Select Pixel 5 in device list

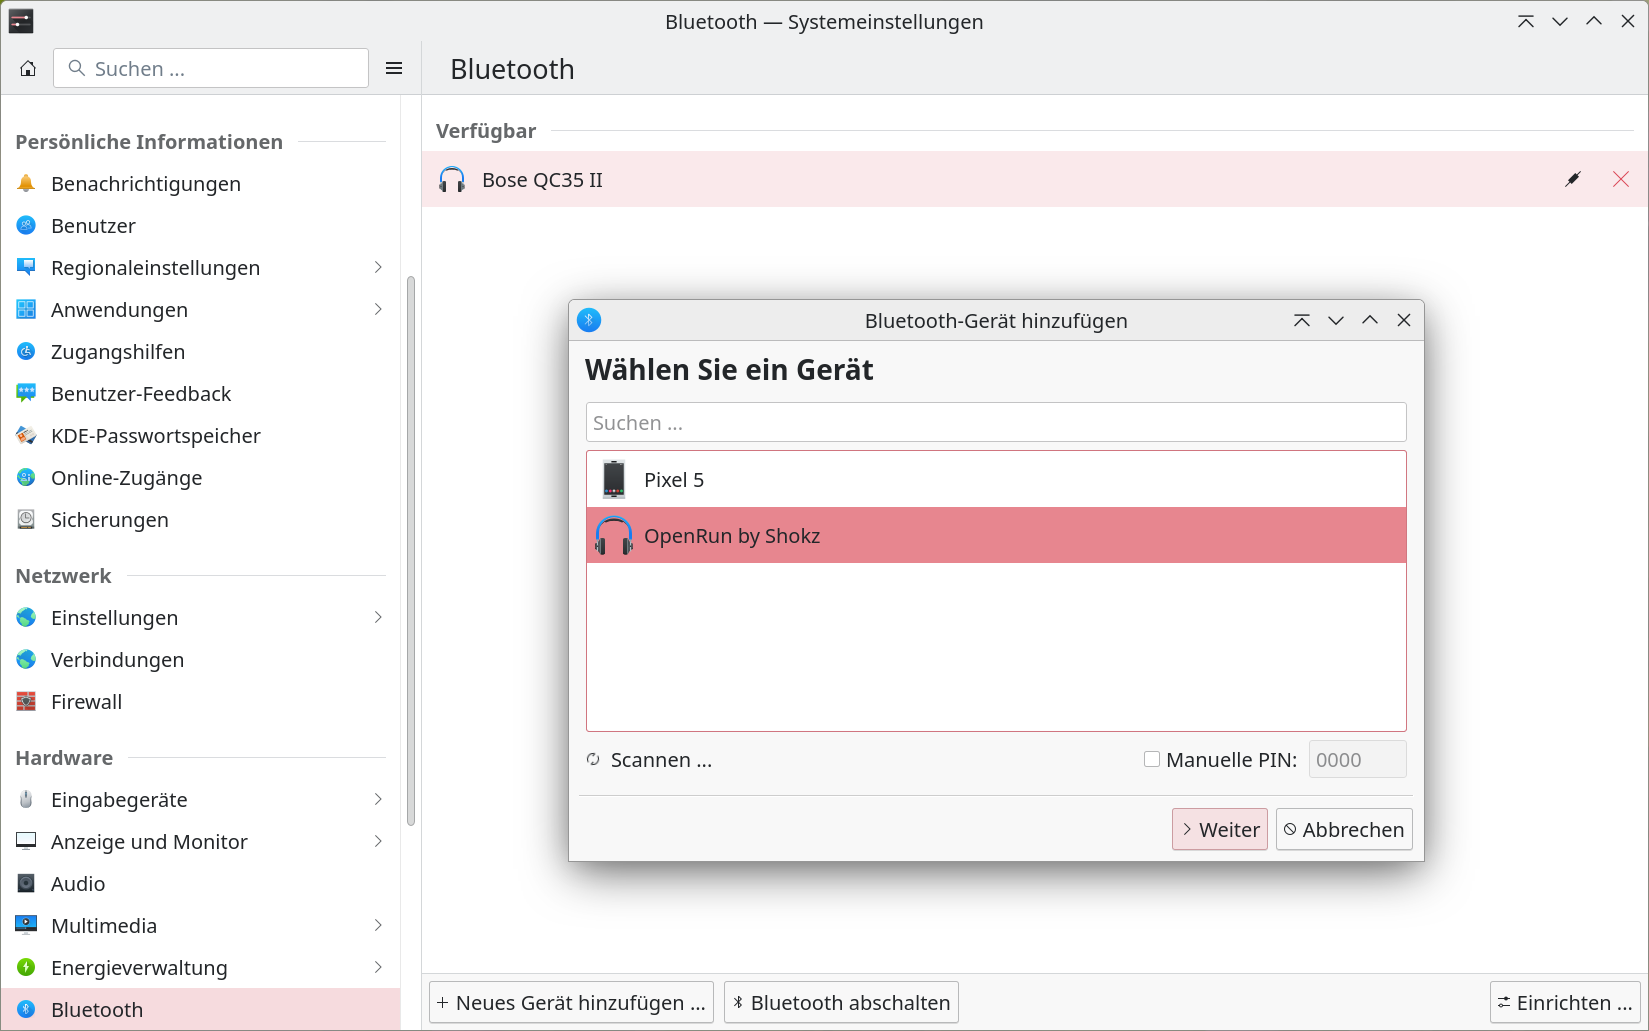[x=996, y=479]
